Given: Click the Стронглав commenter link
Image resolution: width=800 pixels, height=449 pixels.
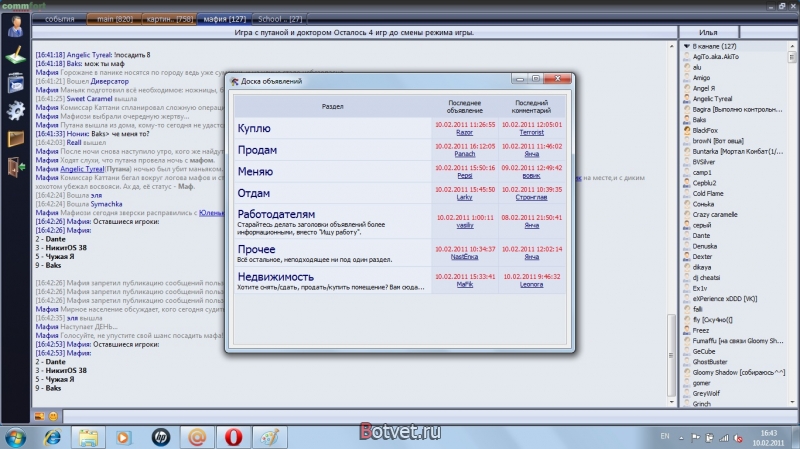Looking at the screenshot, I should tap(531, 197).
